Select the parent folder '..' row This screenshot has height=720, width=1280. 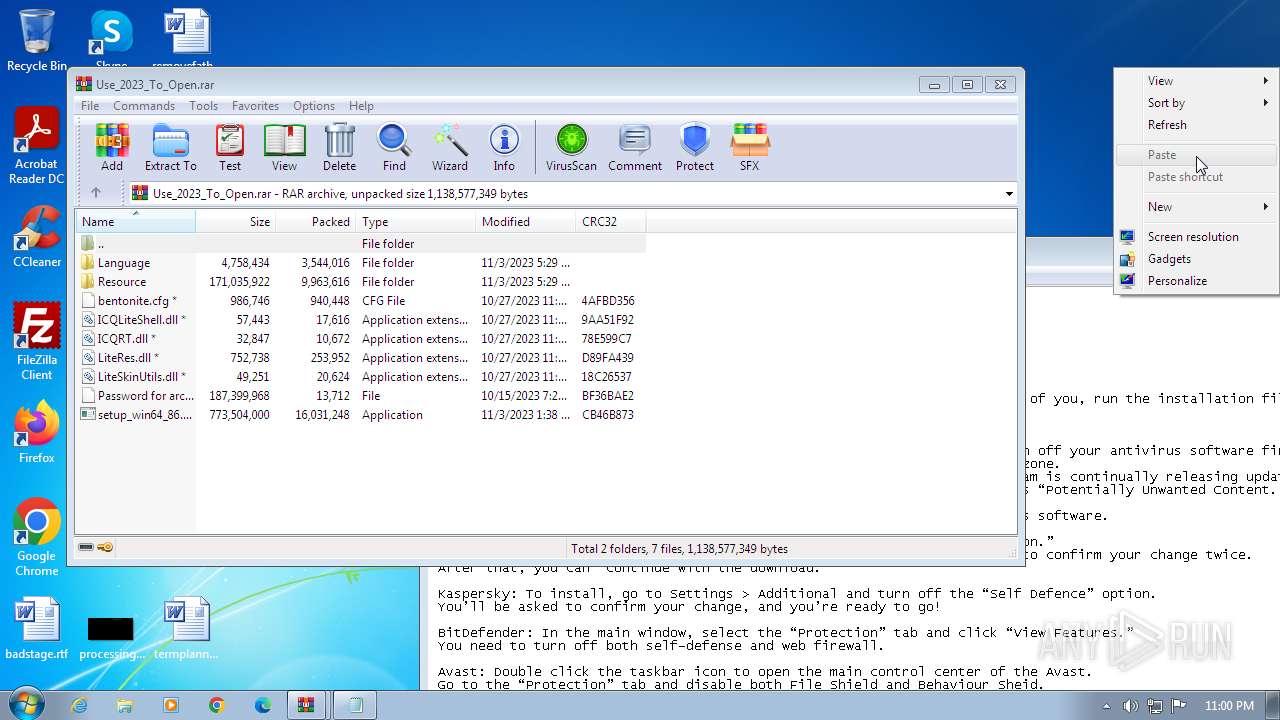pyautogui.click(x=361, y=244)
